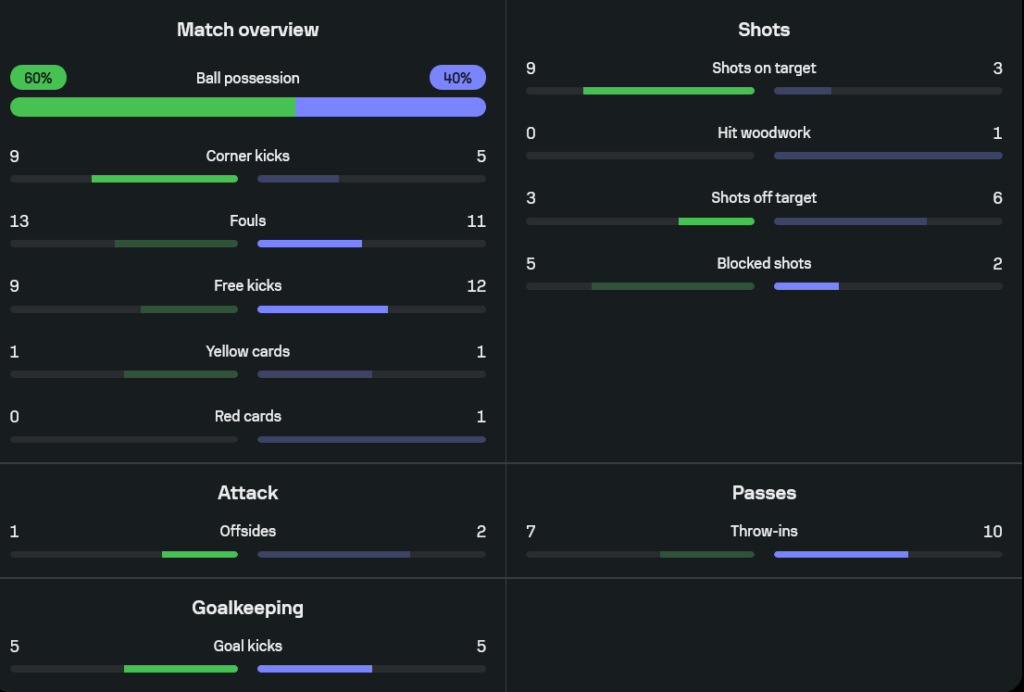Image resolution: width=1024 pixels, height=692 pixels.
Task: Click the Red cards stat label
Action: 248,417
